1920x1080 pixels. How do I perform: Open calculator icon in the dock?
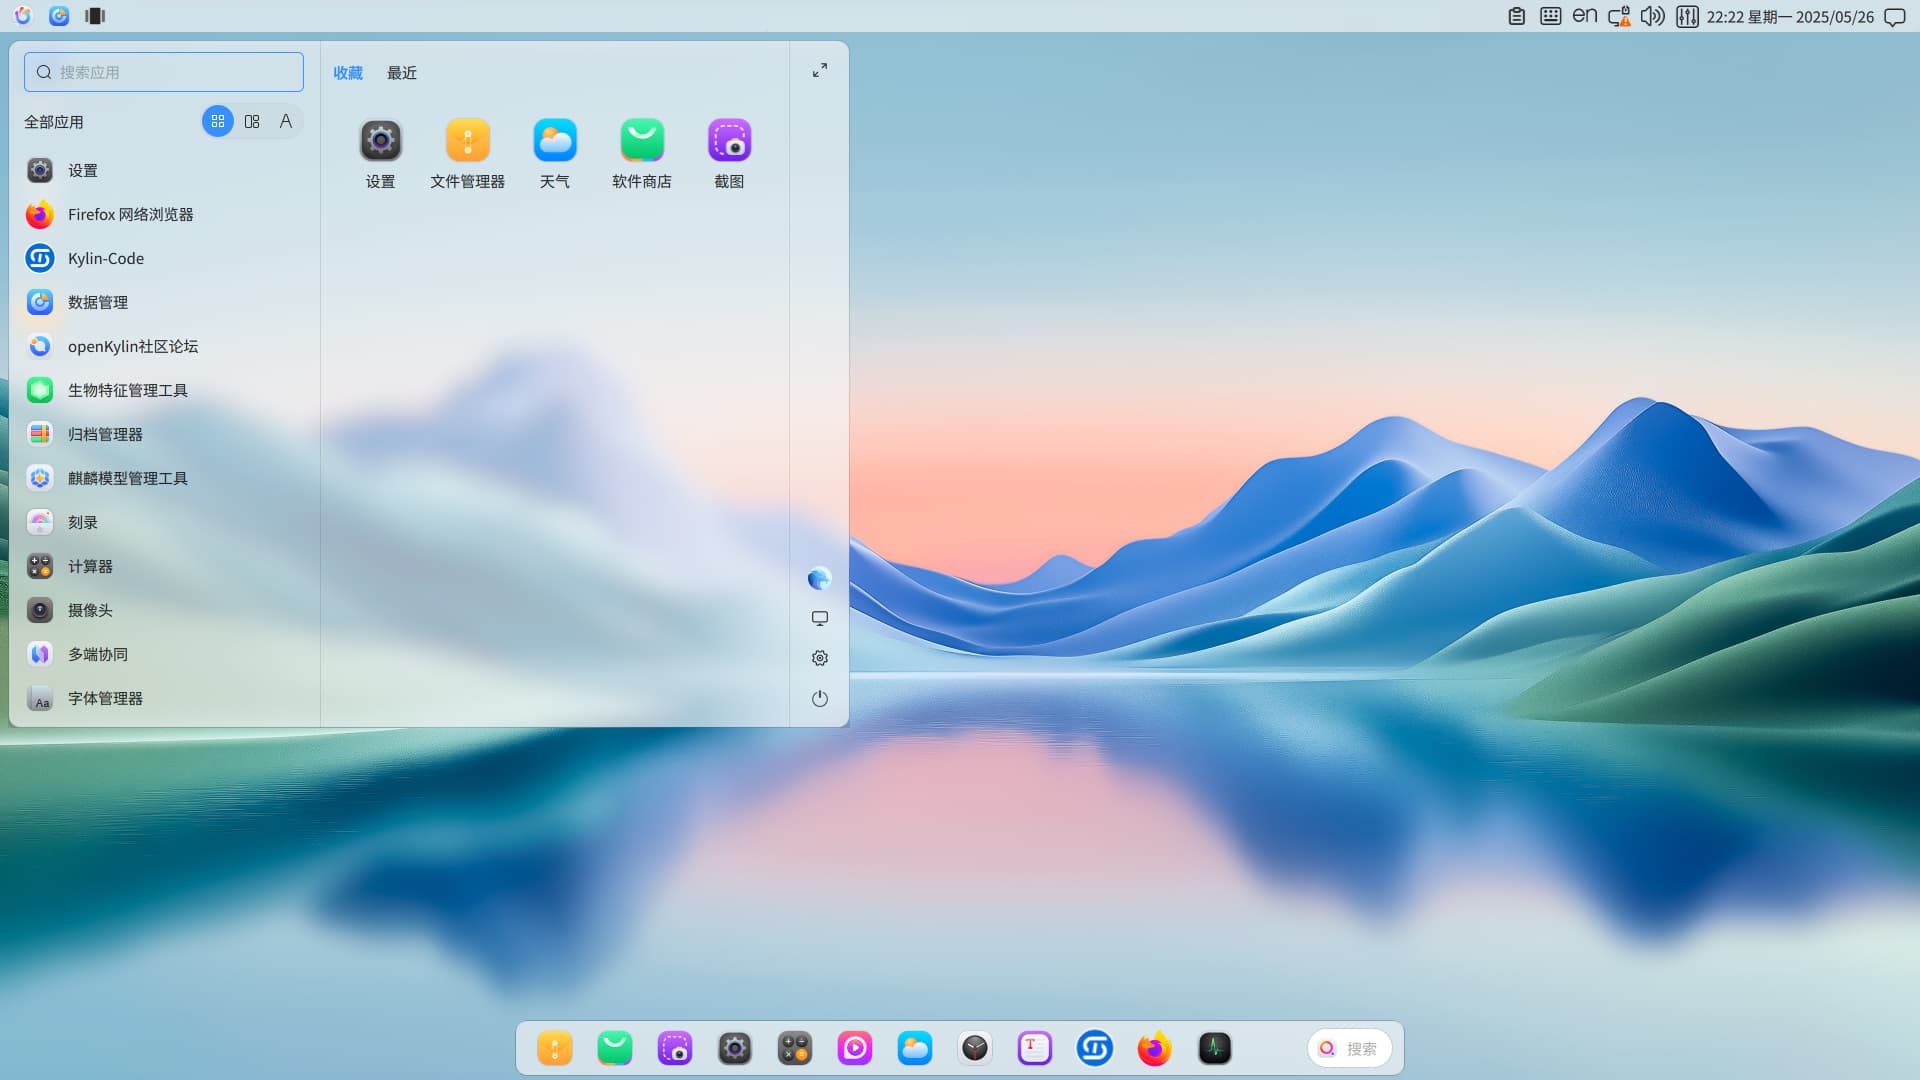tap(795, 1048)
